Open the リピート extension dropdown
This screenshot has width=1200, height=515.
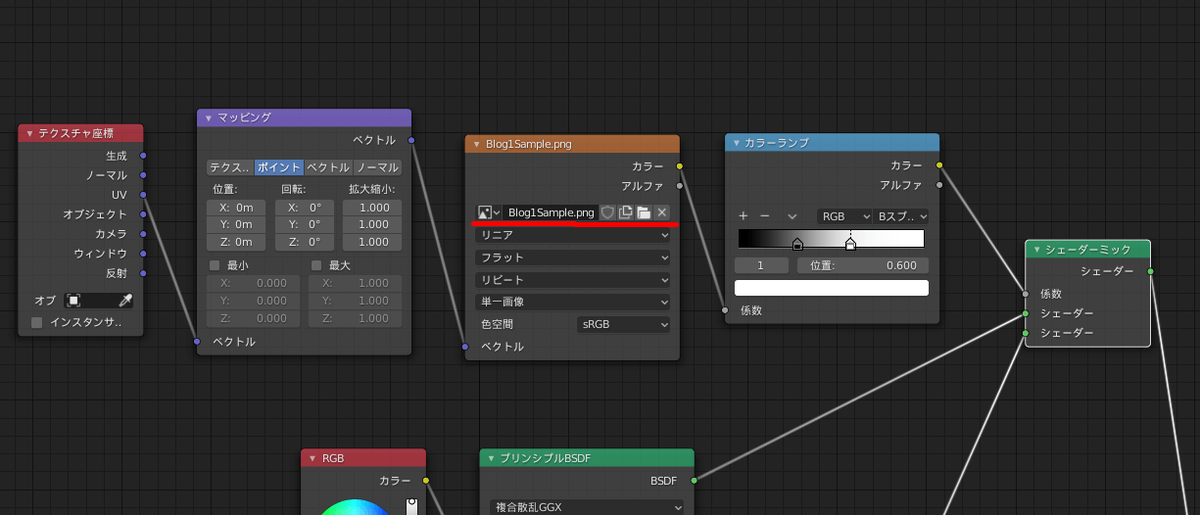(573, 279)
